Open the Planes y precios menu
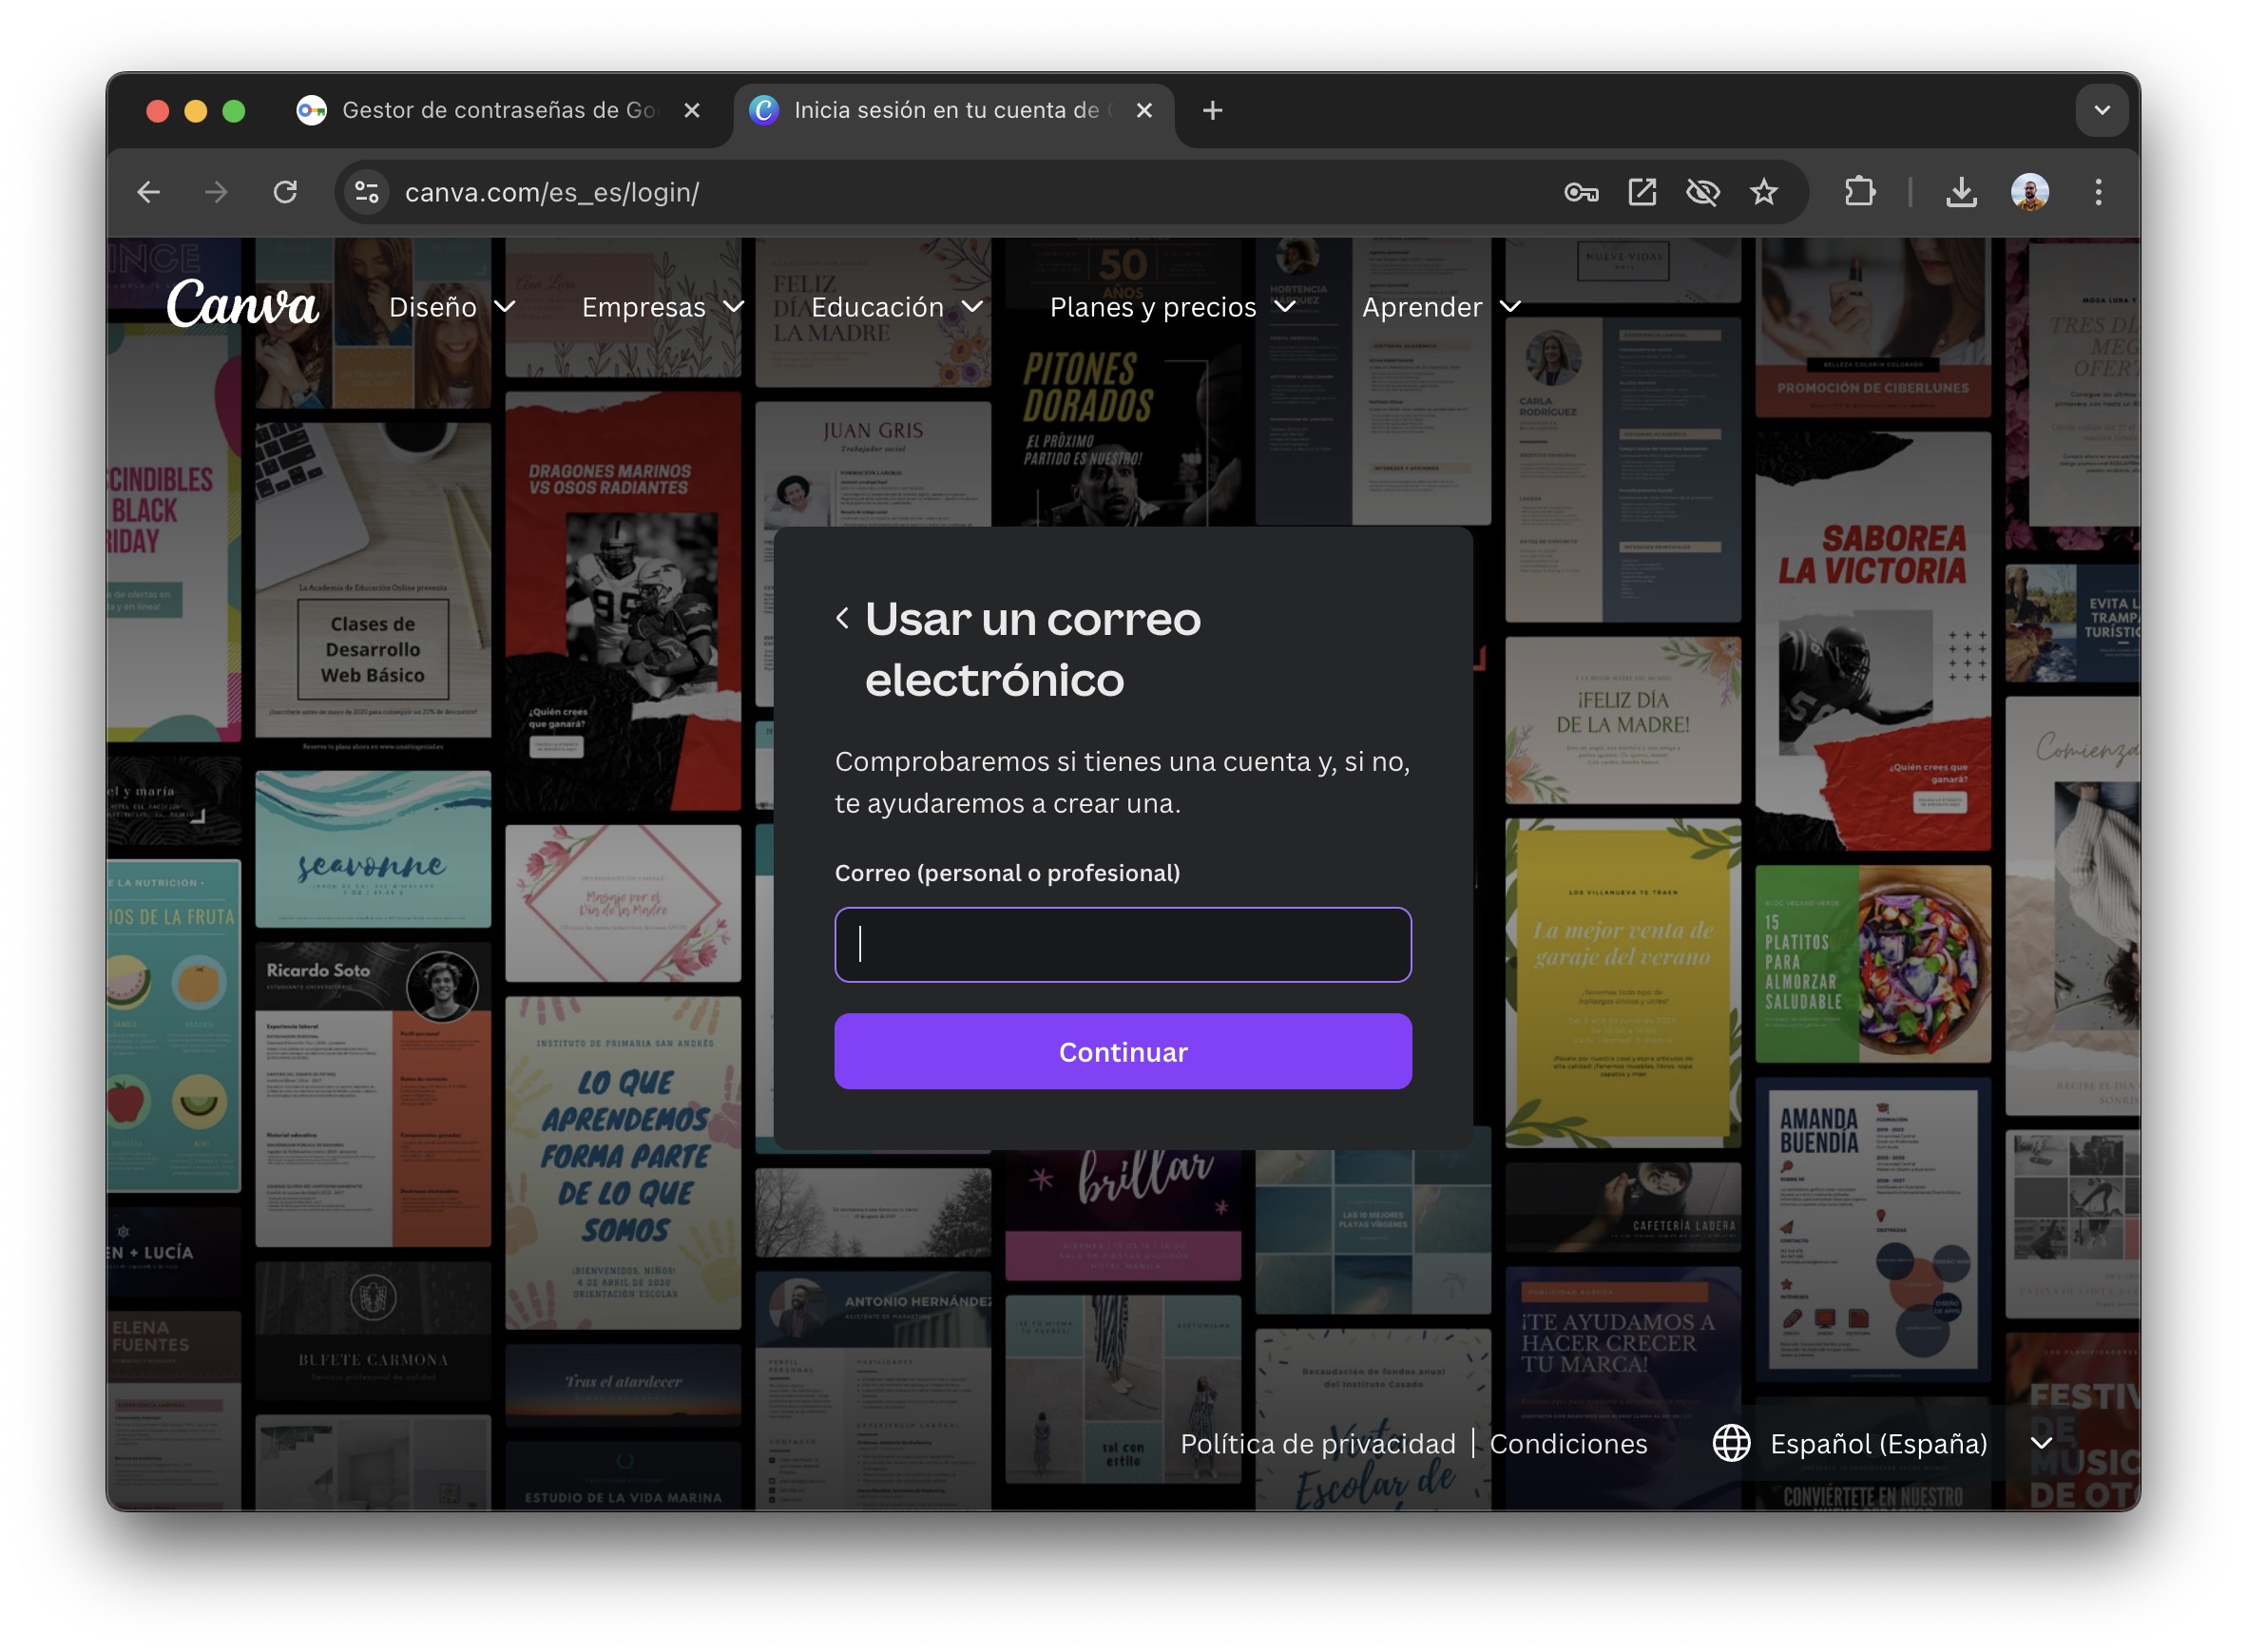This screenshot has width=2247, height=1652. pos(1153,307)
